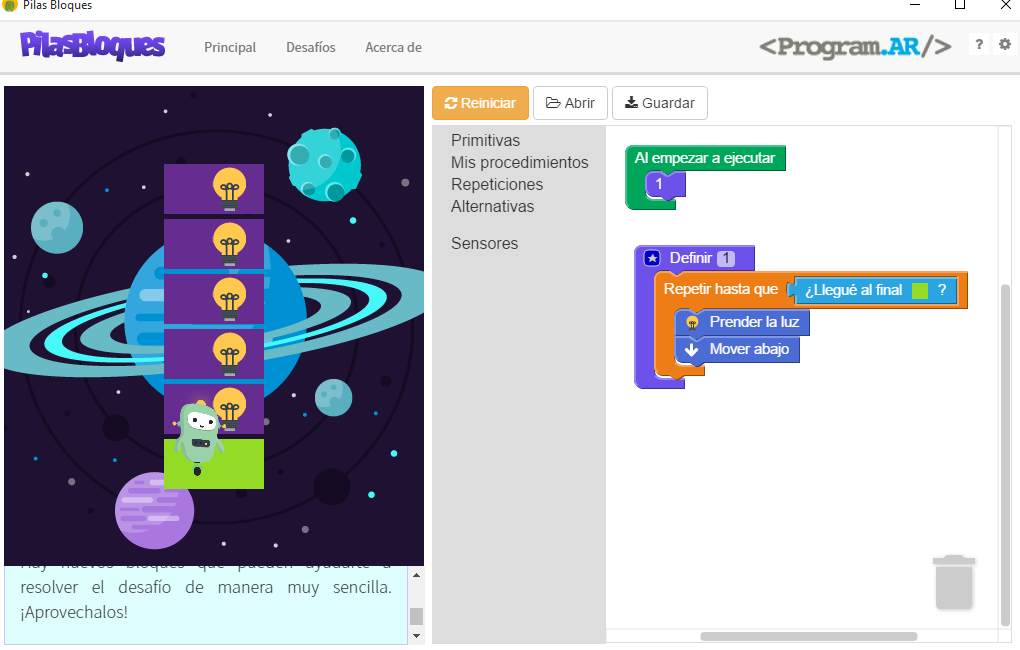Click the workspace horizontal scrollbar
Screen dimensions: 1020x650
(x=809, y=636)
